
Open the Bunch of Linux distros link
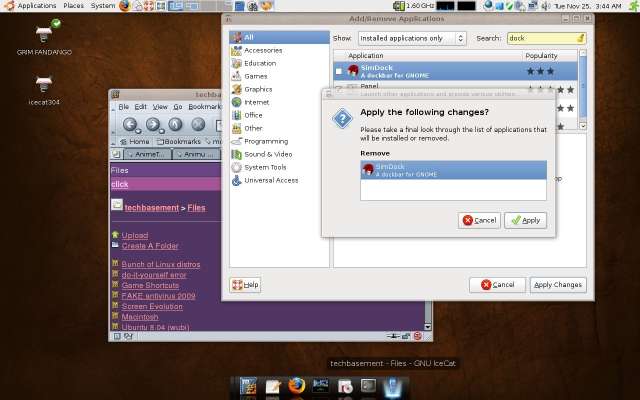click(161, 264)
